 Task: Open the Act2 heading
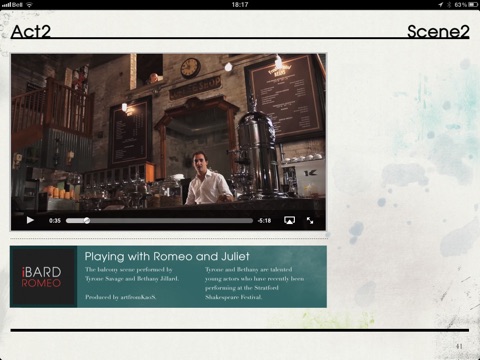pos(31,32)
